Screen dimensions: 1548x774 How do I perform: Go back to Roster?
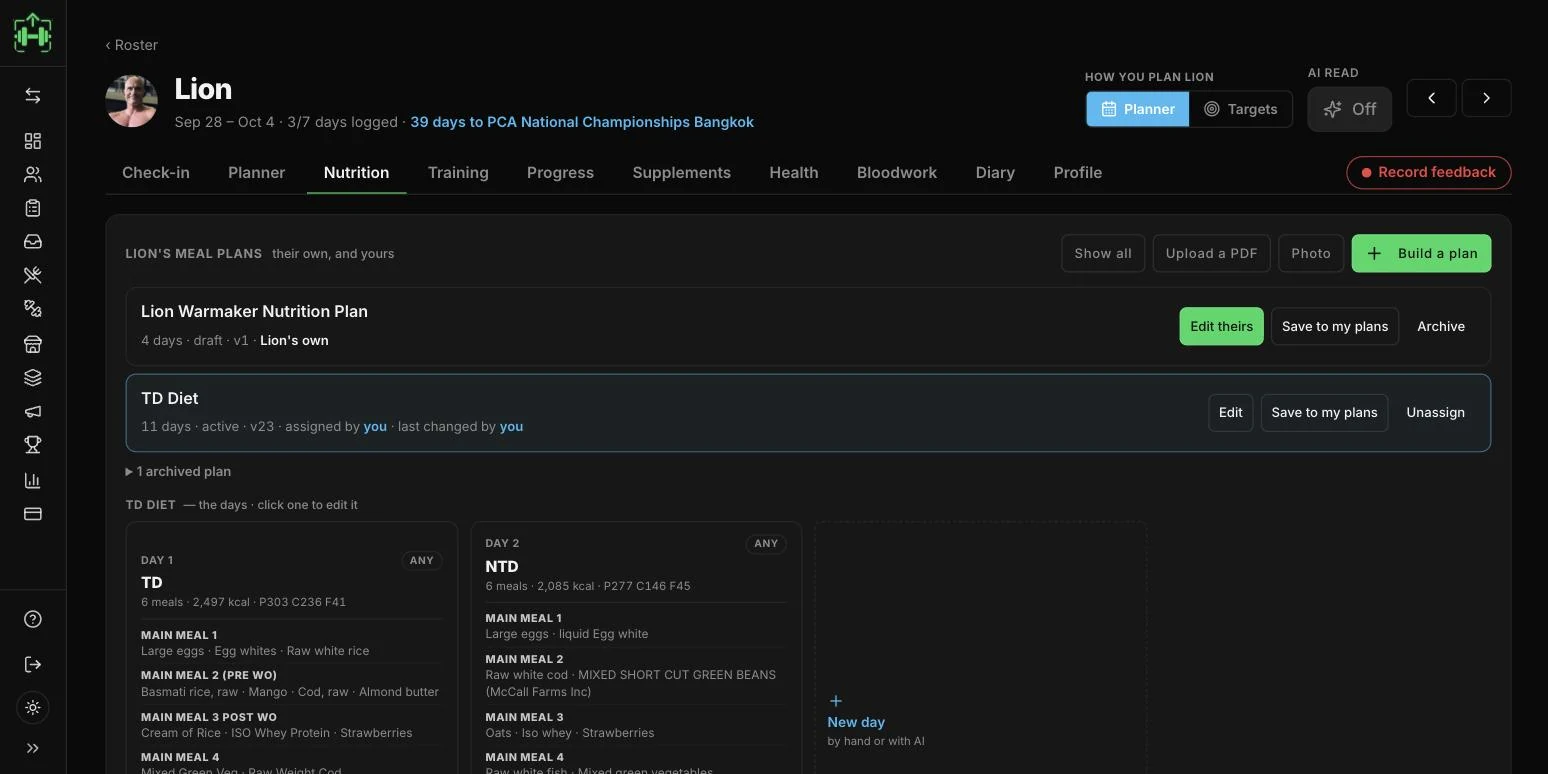tap(131, 45)
